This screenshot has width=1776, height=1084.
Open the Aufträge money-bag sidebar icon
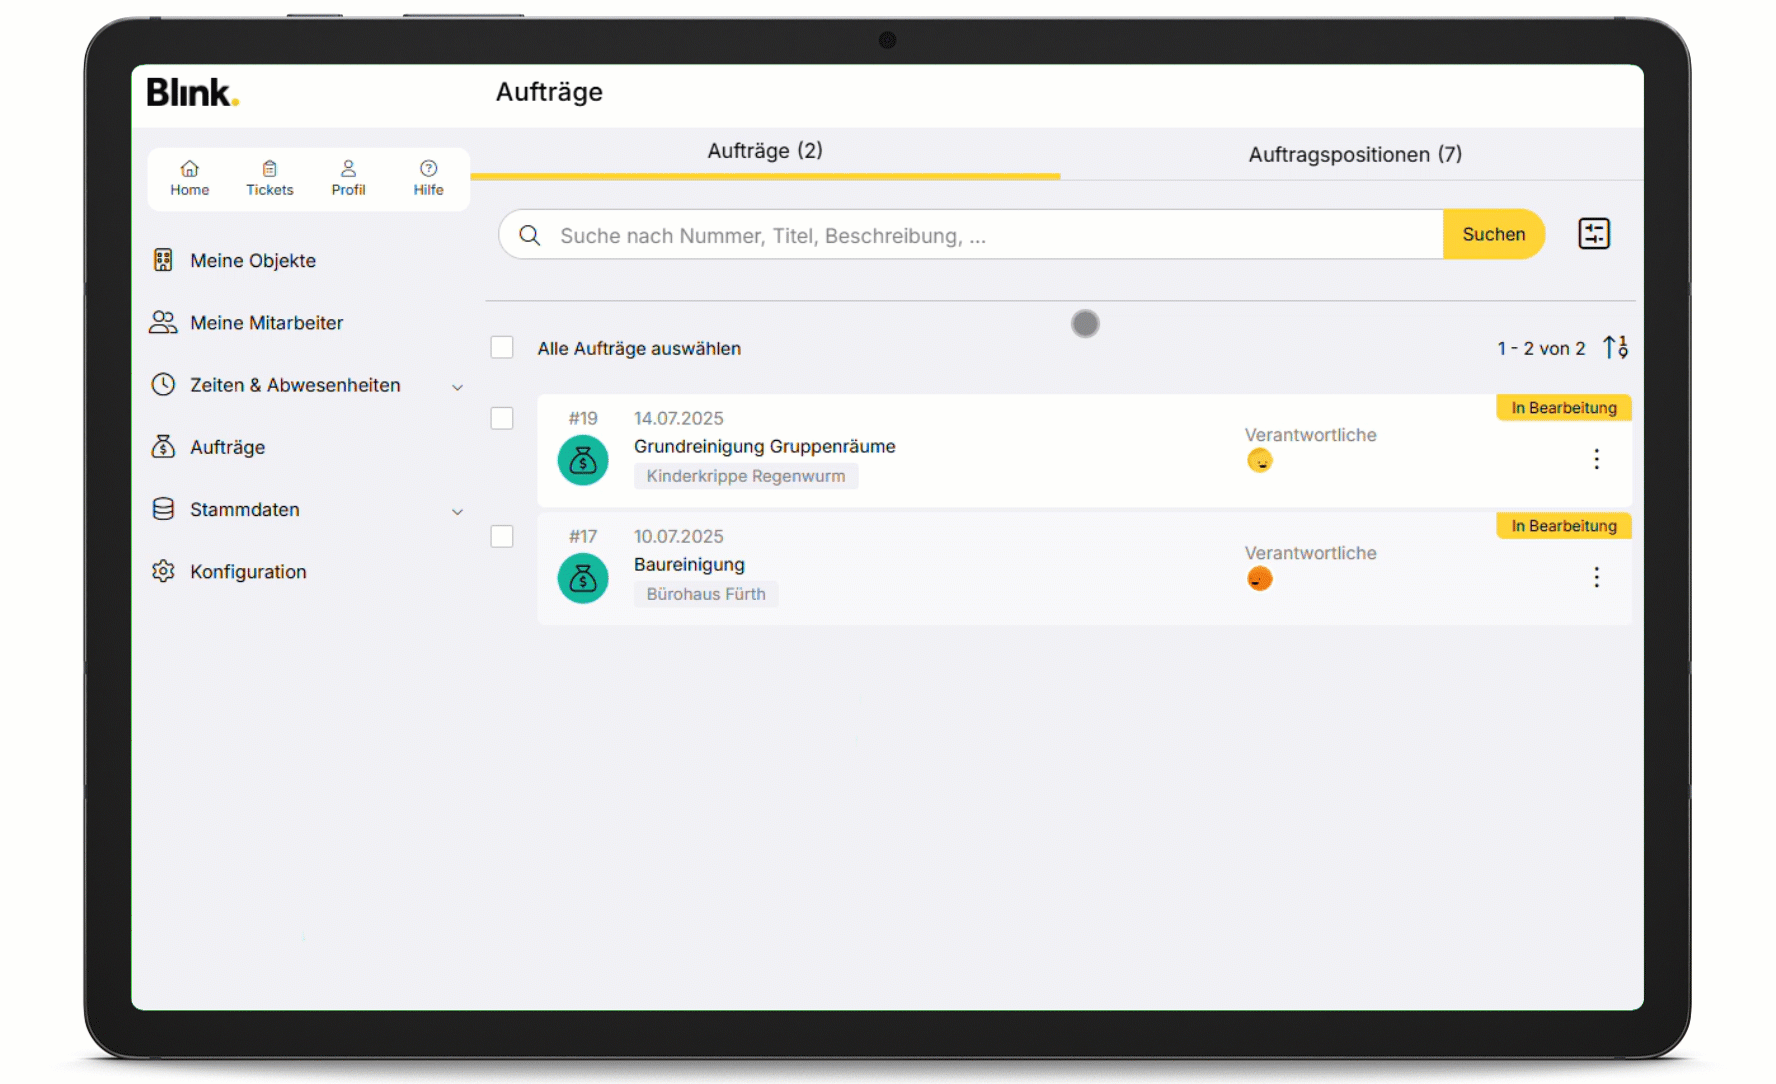click(x=163, y=447)
